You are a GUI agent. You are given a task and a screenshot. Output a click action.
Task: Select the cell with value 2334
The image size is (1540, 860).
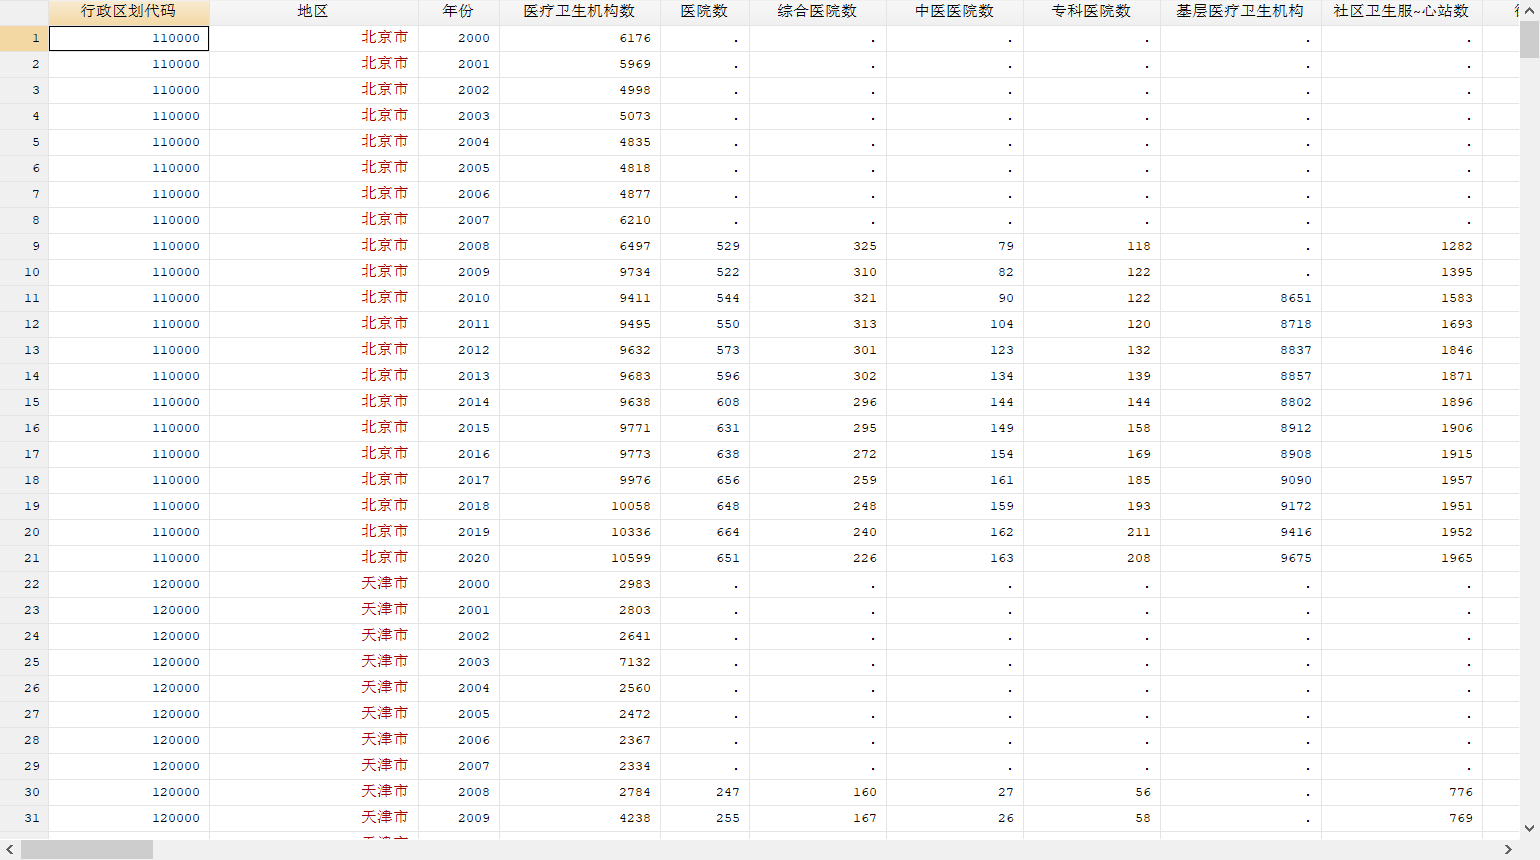[x=580, y=766]
